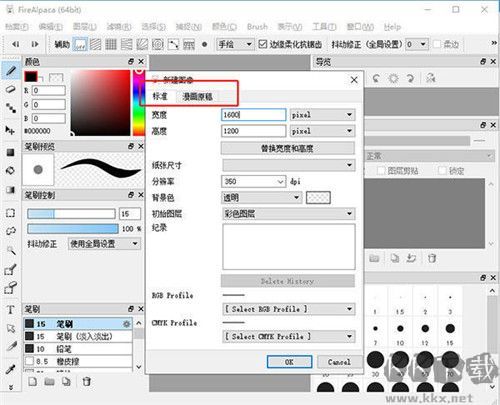Click brush size slider in brush control
Screen dimensions: 500x405
click(x=71, y=213)
